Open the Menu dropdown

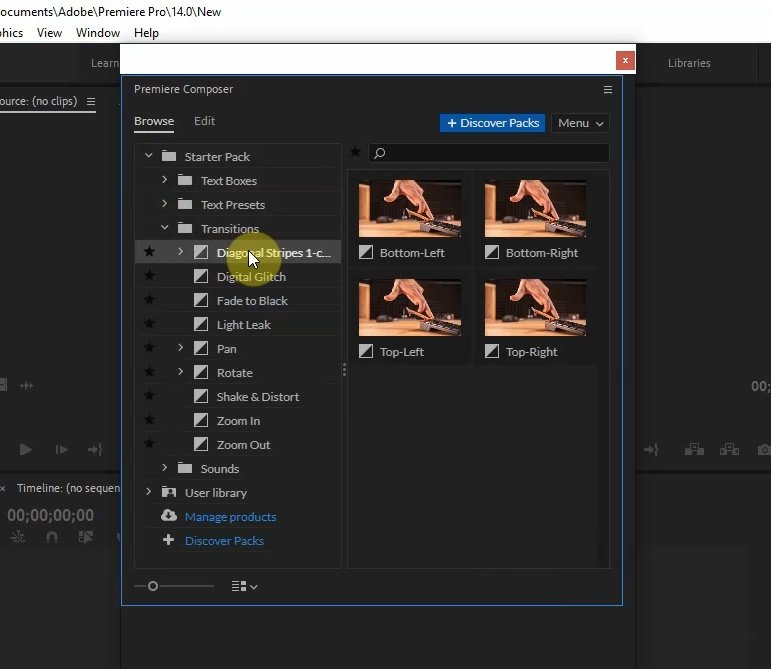click(580, 123)
